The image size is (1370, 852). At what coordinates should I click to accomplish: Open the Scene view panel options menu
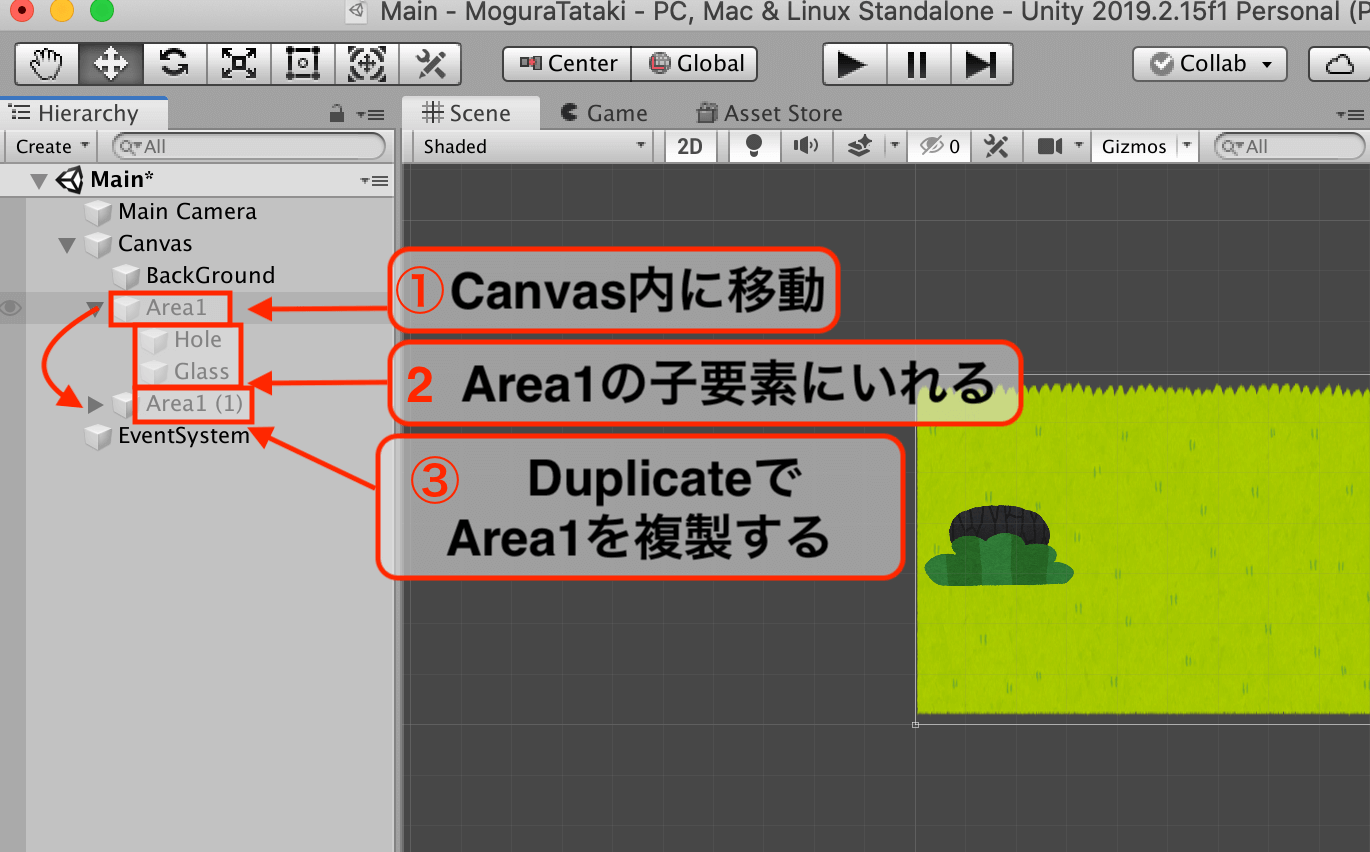(x=1349, y=115)
